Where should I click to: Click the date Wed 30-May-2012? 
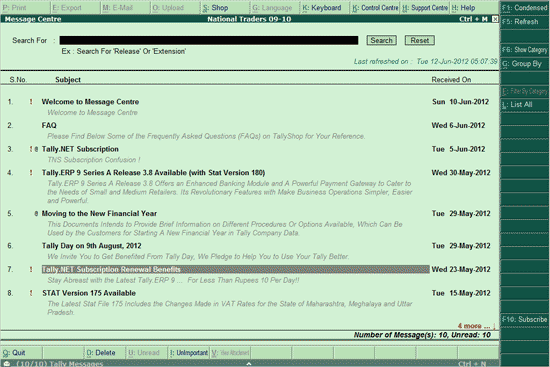tap(461, 173)
